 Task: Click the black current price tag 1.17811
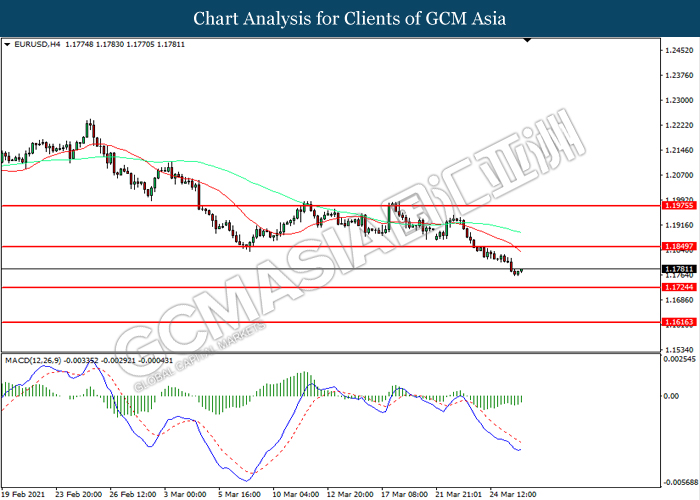coord(679,269)
